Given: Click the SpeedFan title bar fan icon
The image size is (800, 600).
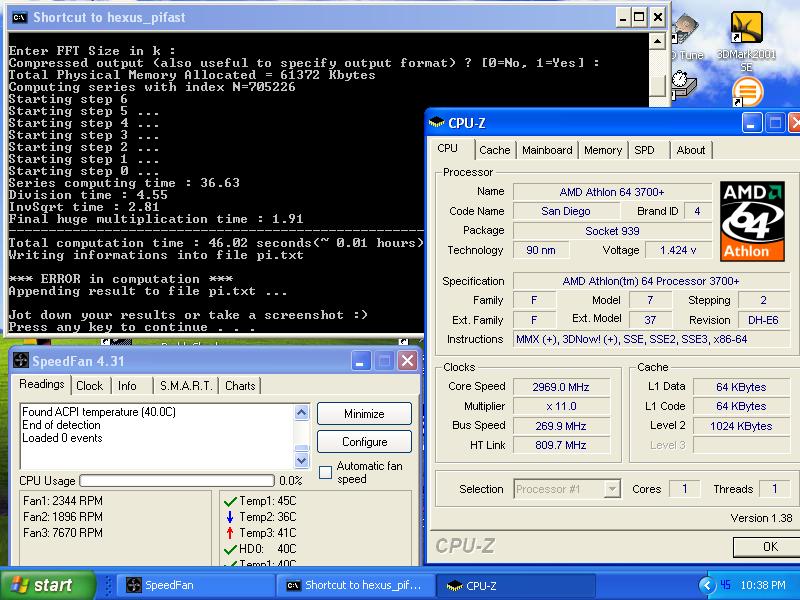Looking at the screenshot, I should coord(20,361).
